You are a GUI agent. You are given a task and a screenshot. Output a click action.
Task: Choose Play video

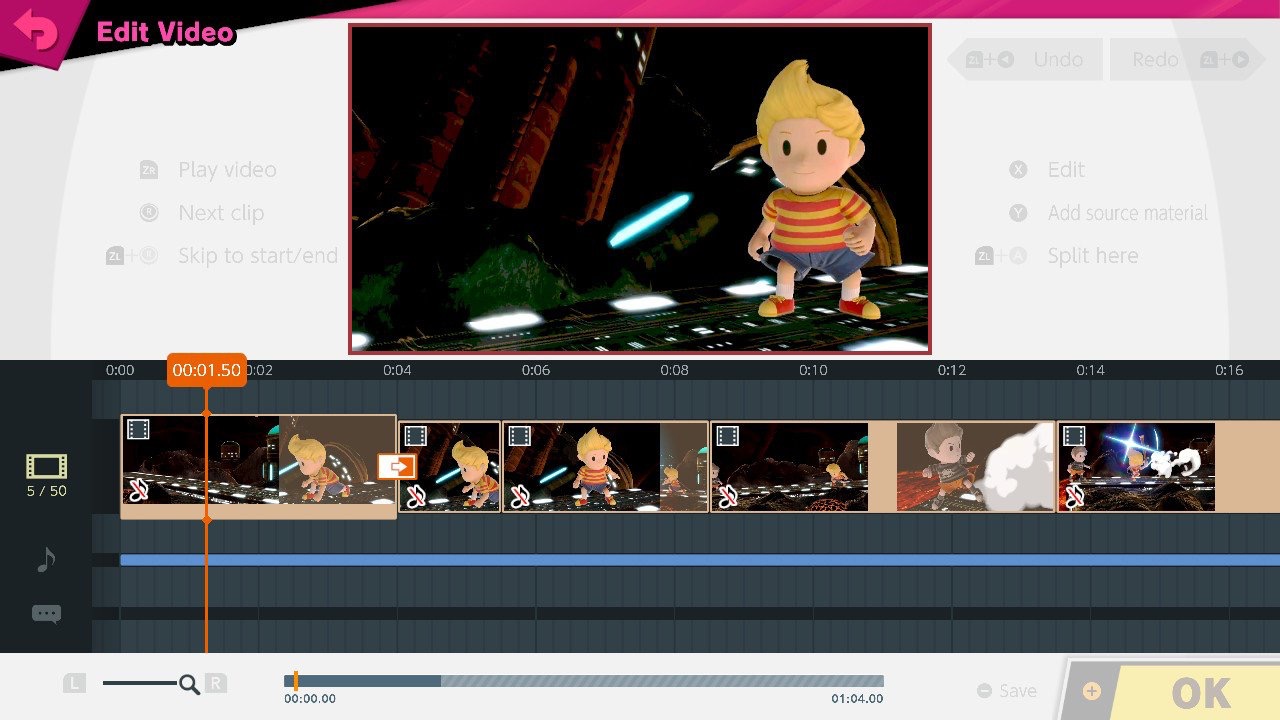[227, 170]
